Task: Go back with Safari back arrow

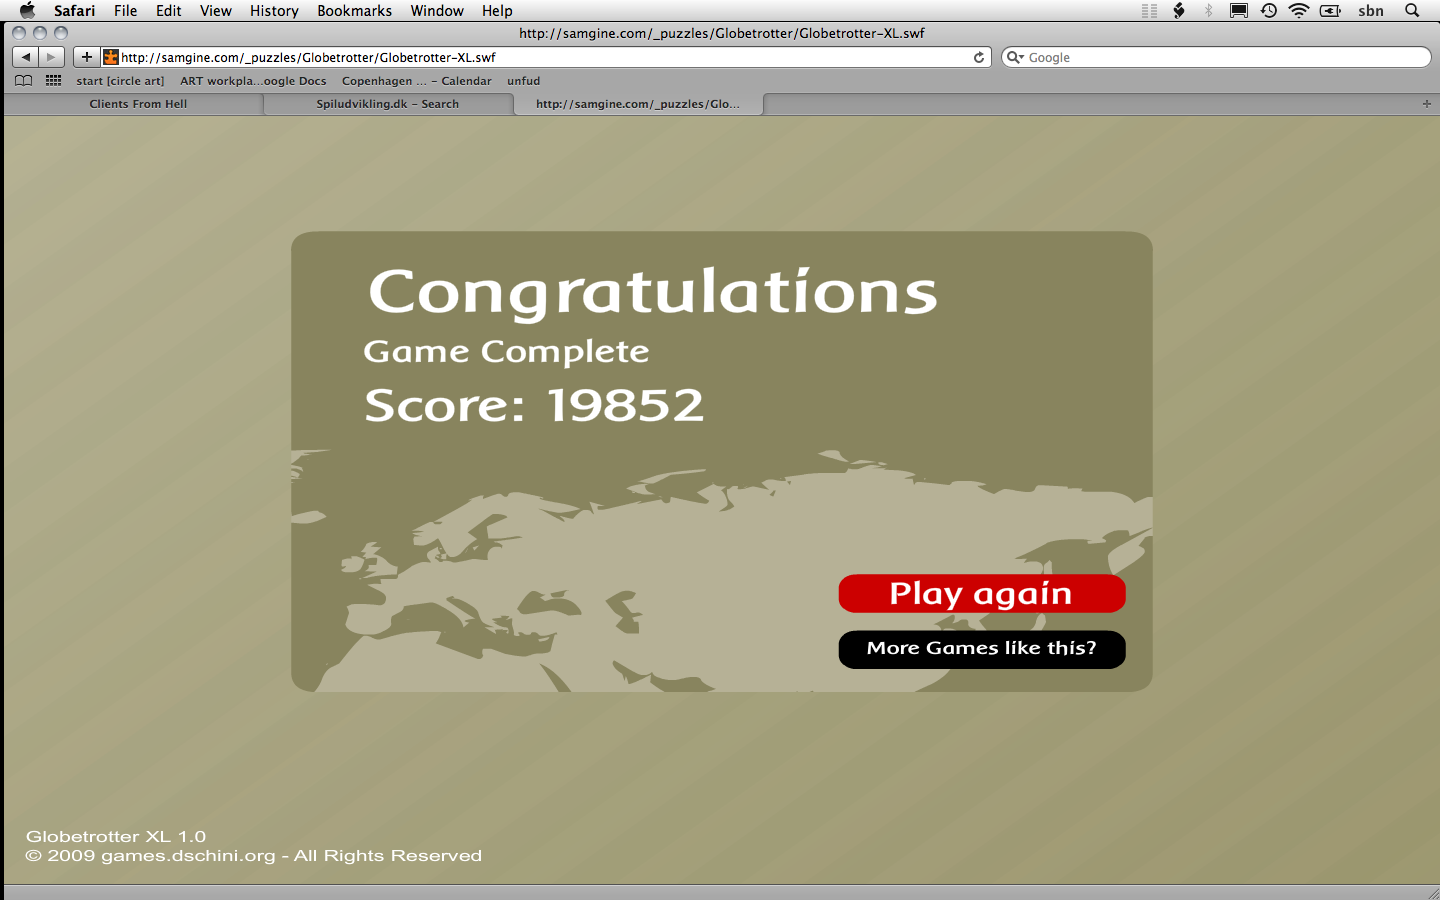Action: (x=26, y=57)
